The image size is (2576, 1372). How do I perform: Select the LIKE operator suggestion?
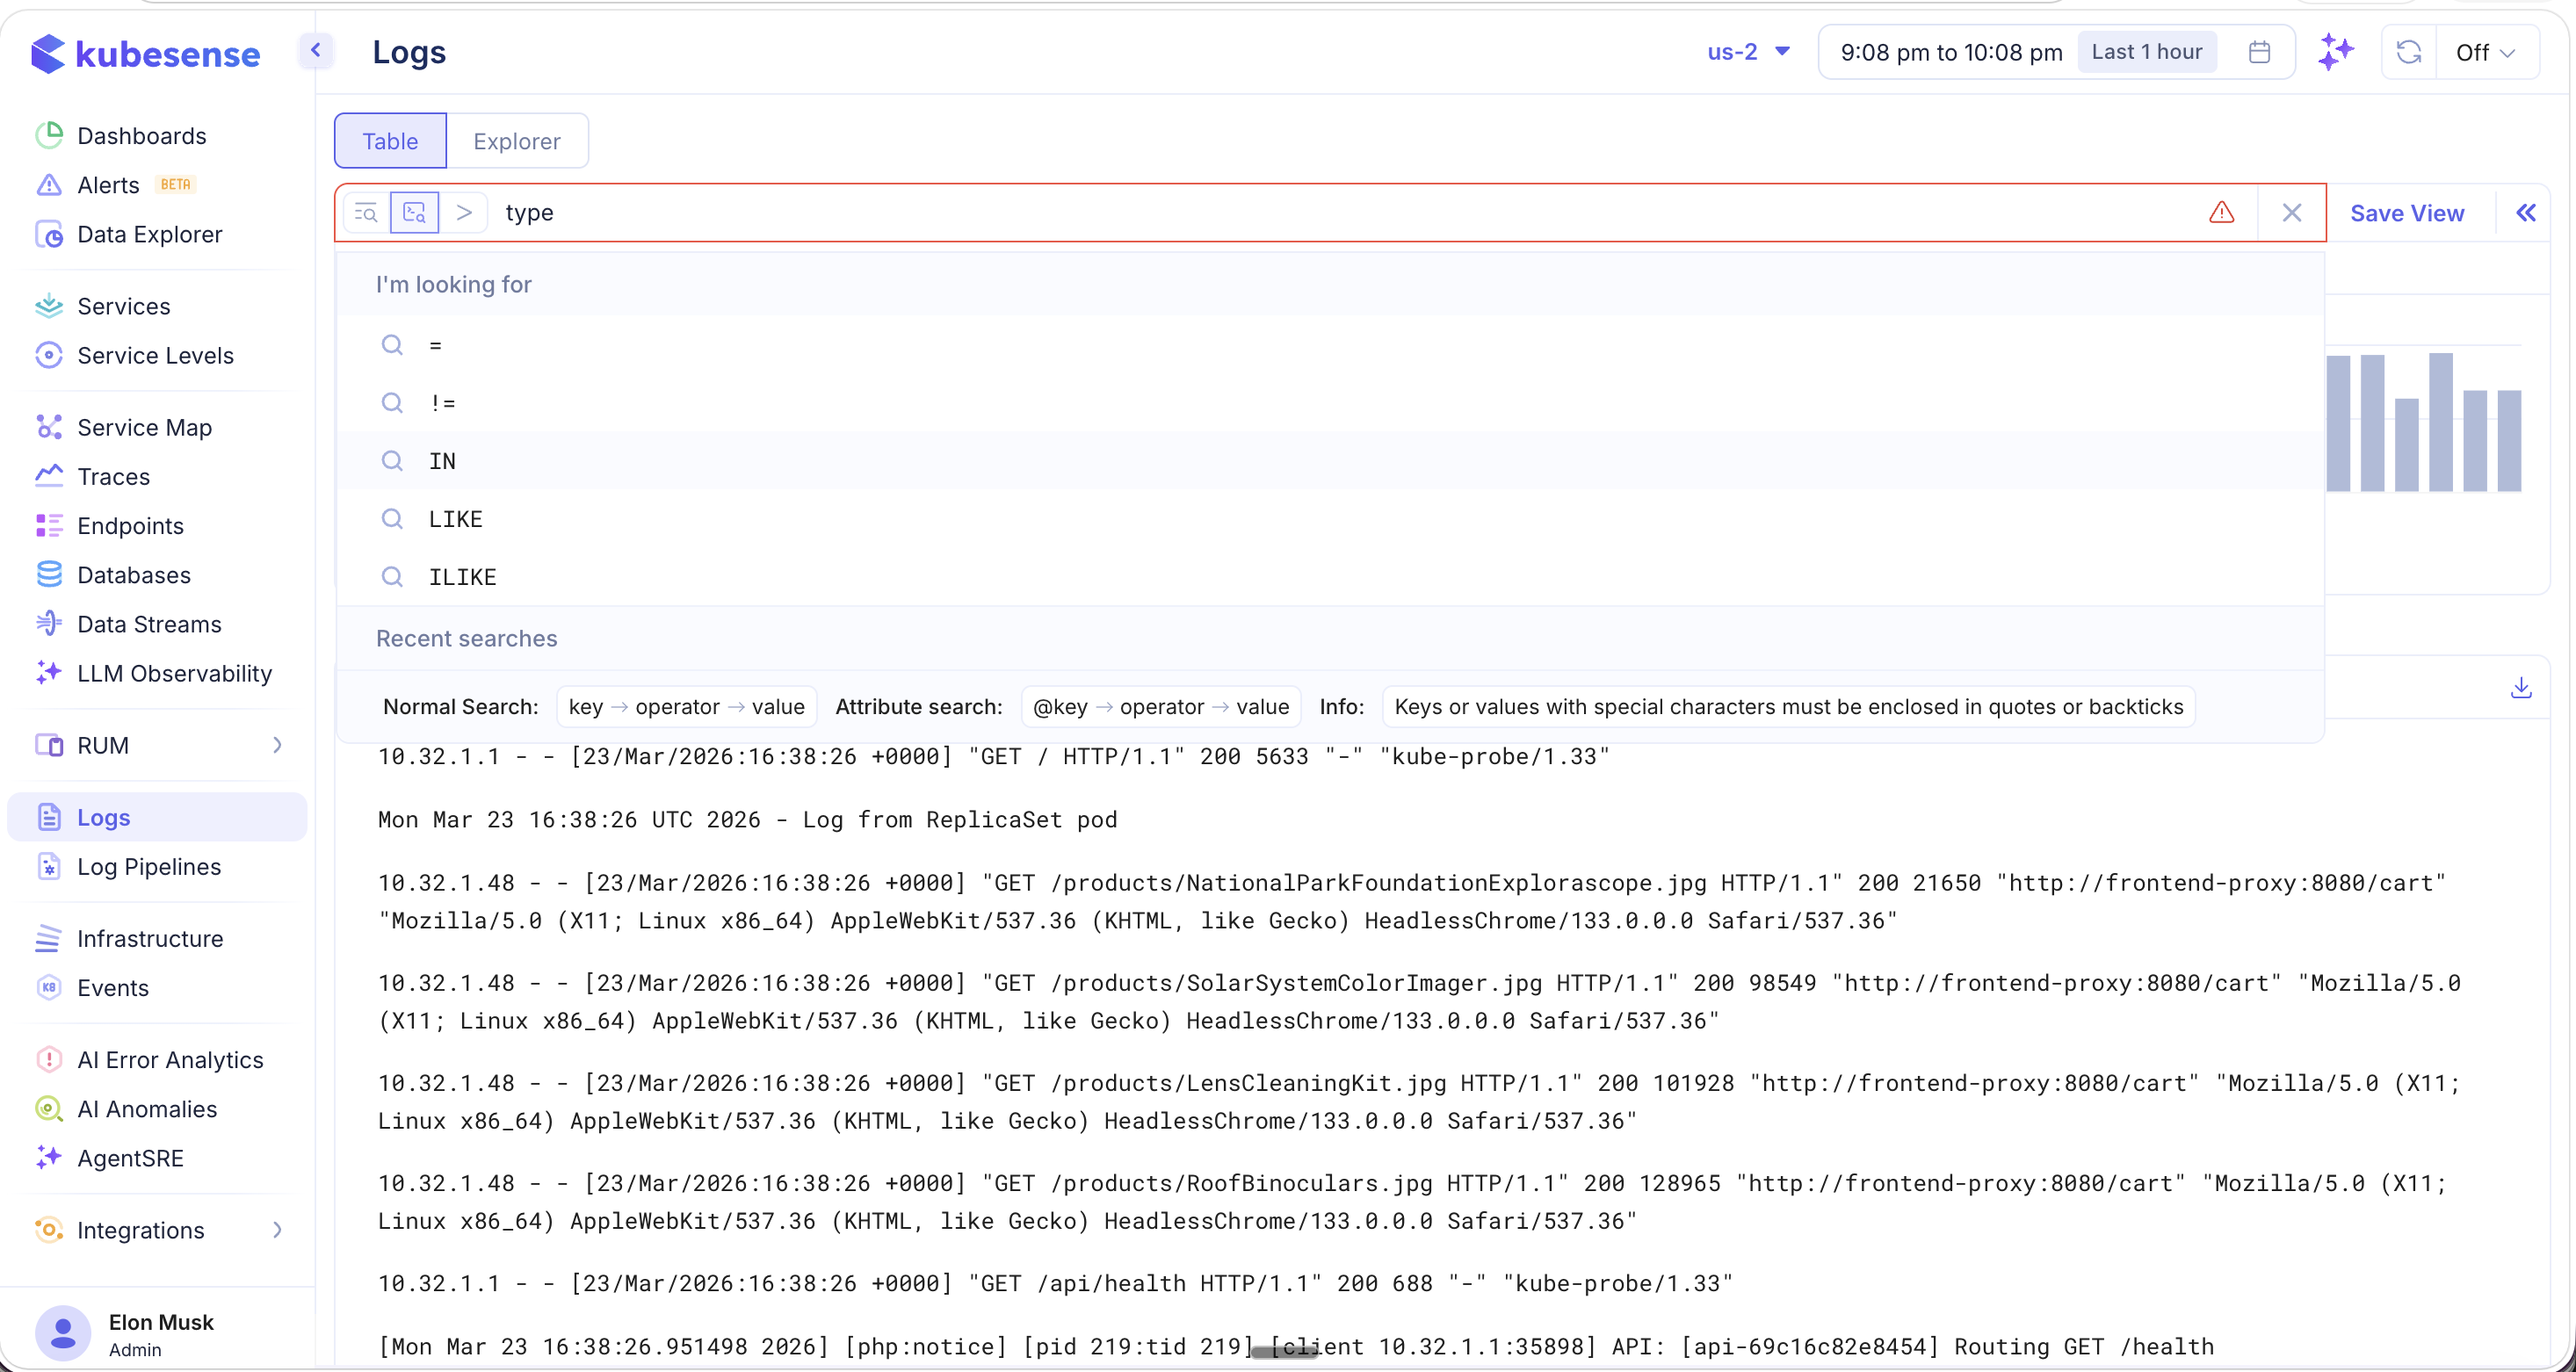[456, 518]
